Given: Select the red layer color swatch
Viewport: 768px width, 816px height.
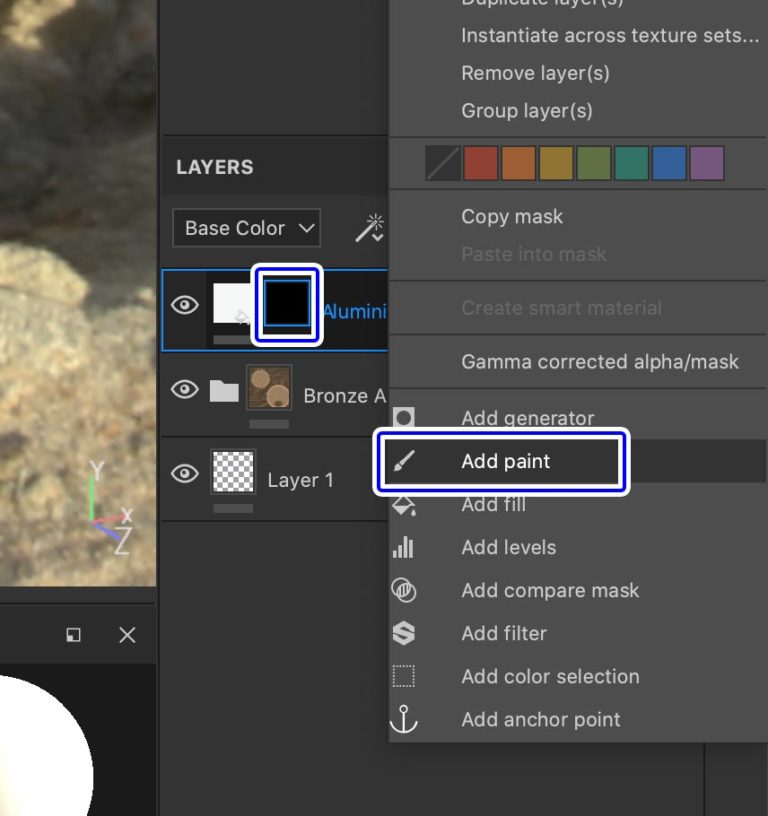Looking at the screenshot, I should pos(480,163).
